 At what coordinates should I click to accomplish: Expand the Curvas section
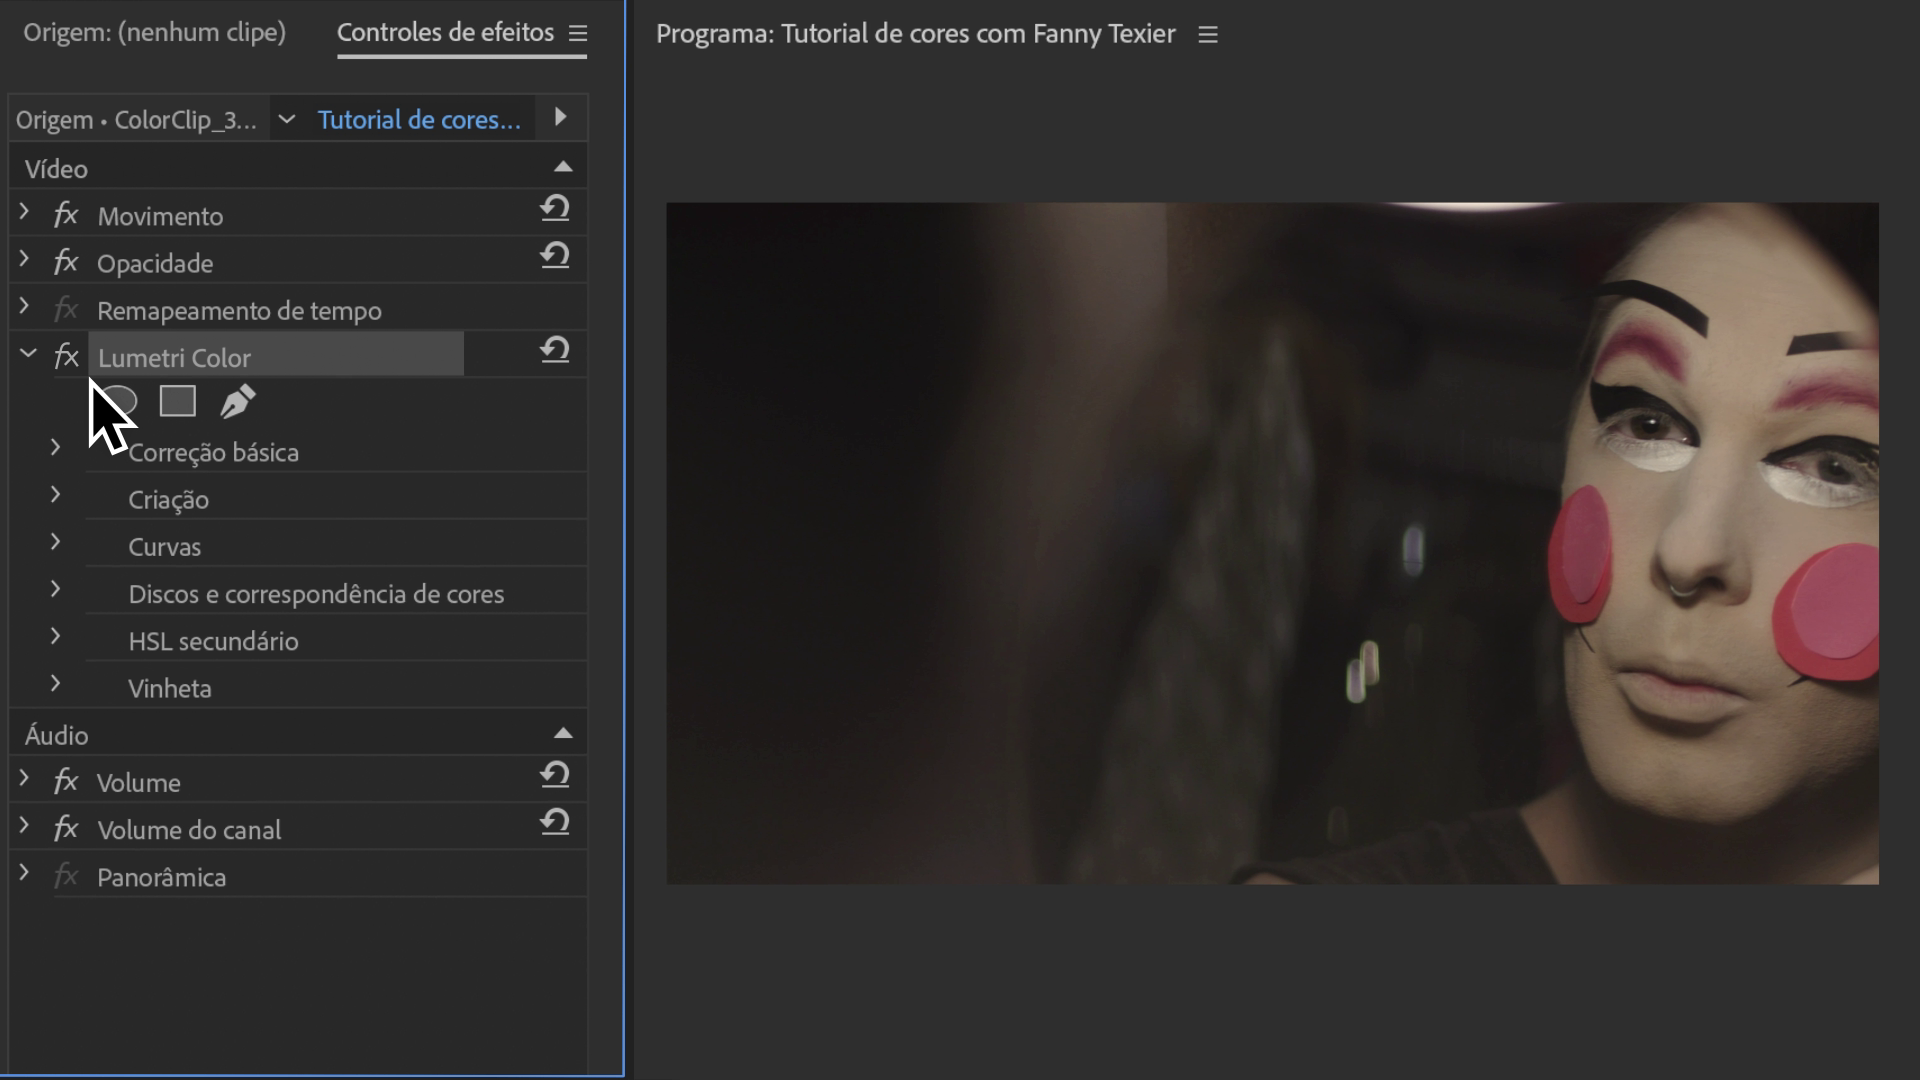click(x=56, y=542)
